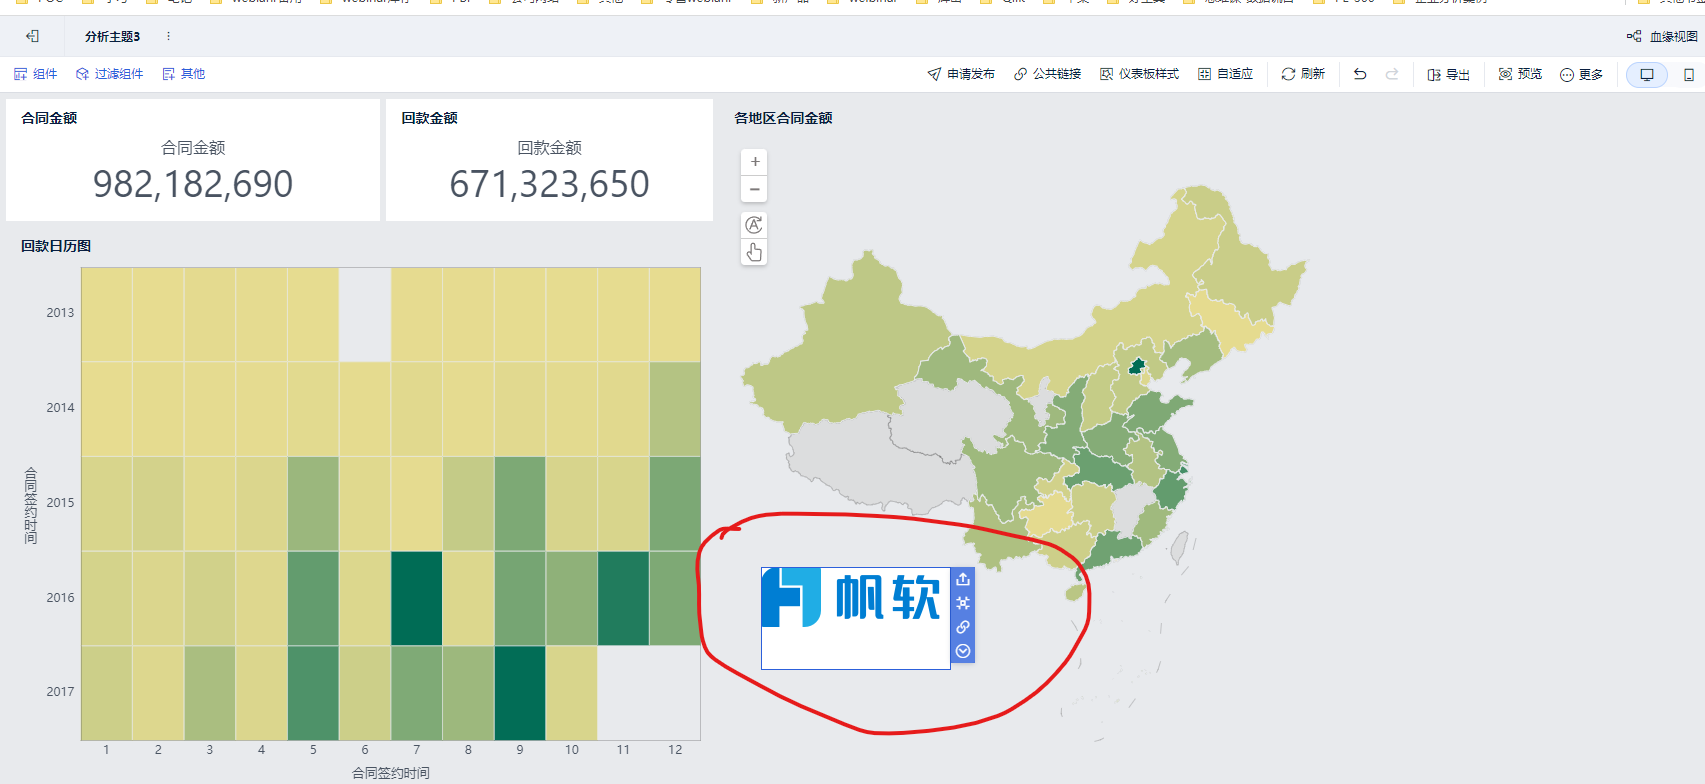Expand dropdown arrow on image component toolbar
This screenshot has height=784, width=1705.
coord(963,651)
